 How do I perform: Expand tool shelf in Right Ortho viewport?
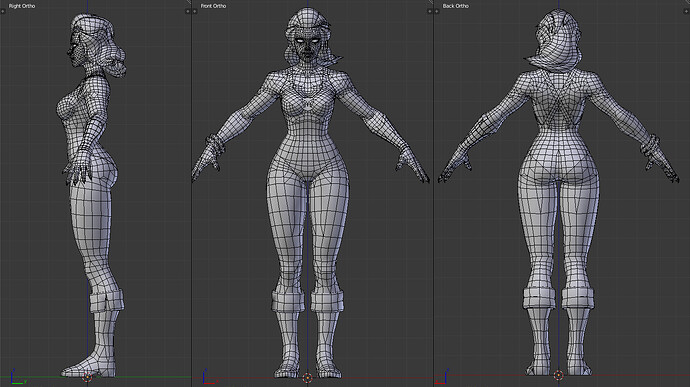[x=3, y=11]
